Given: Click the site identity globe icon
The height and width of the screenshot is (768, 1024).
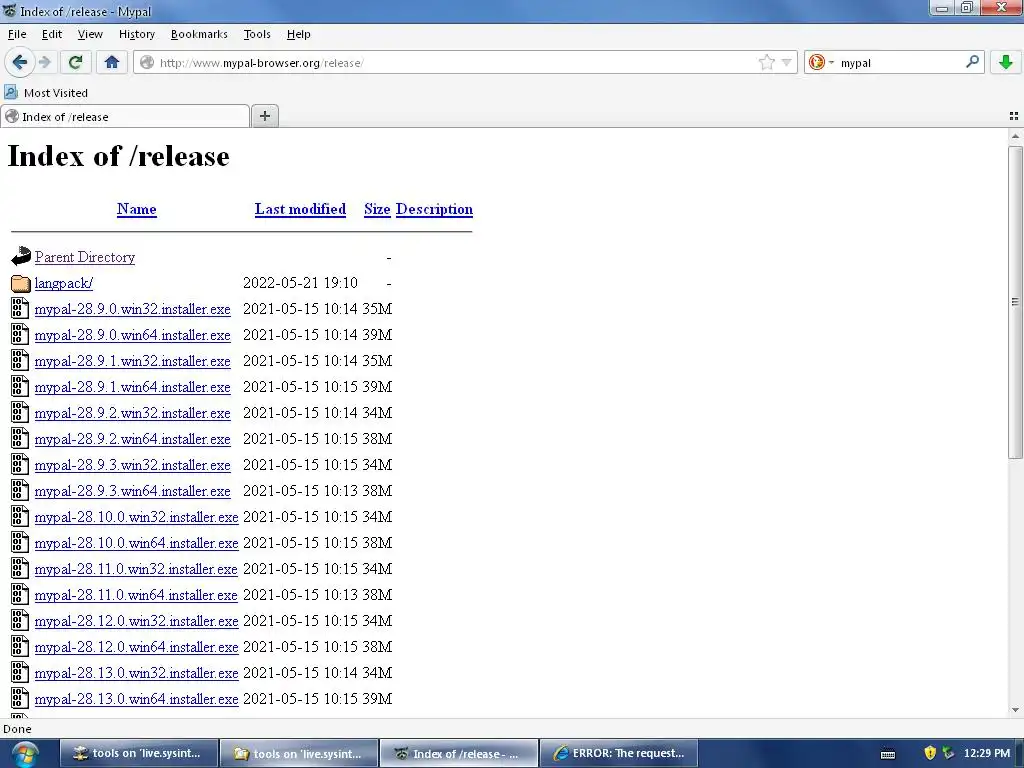Looking at the screenshot, I should [147, 62].
